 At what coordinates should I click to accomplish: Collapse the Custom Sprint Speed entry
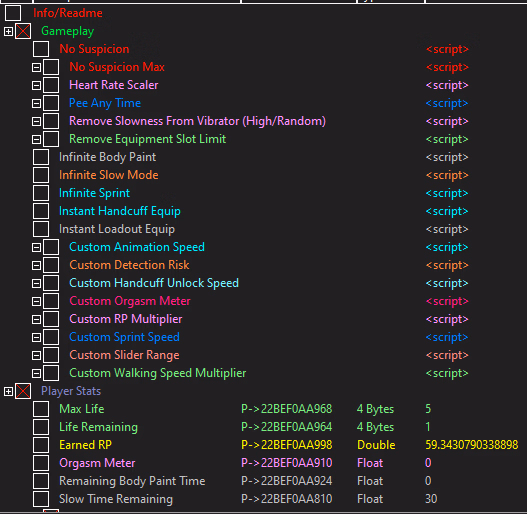(x=36, y=338)
